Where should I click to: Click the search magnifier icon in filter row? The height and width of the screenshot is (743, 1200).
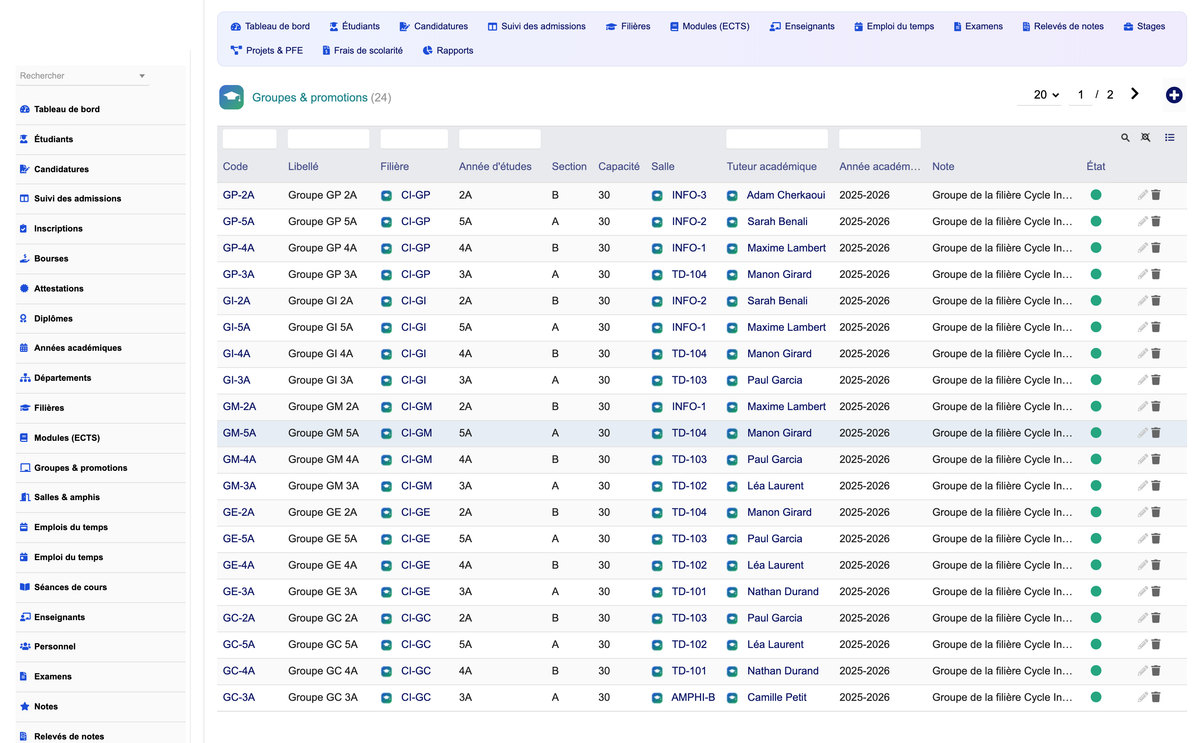pyautogui.click(x=1125, y=138)
